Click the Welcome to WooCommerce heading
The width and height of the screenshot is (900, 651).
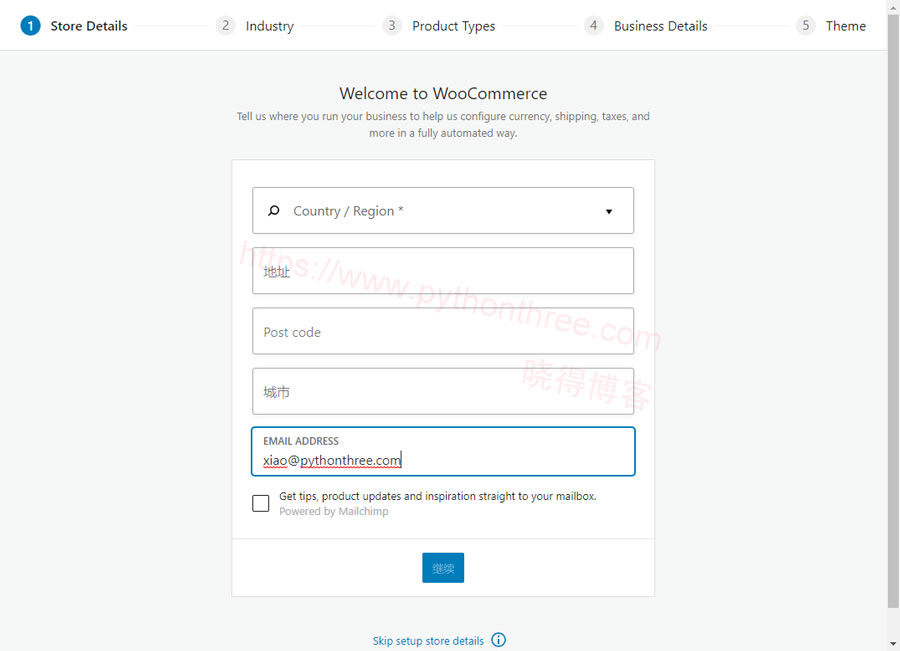click(x=443, y=93)
